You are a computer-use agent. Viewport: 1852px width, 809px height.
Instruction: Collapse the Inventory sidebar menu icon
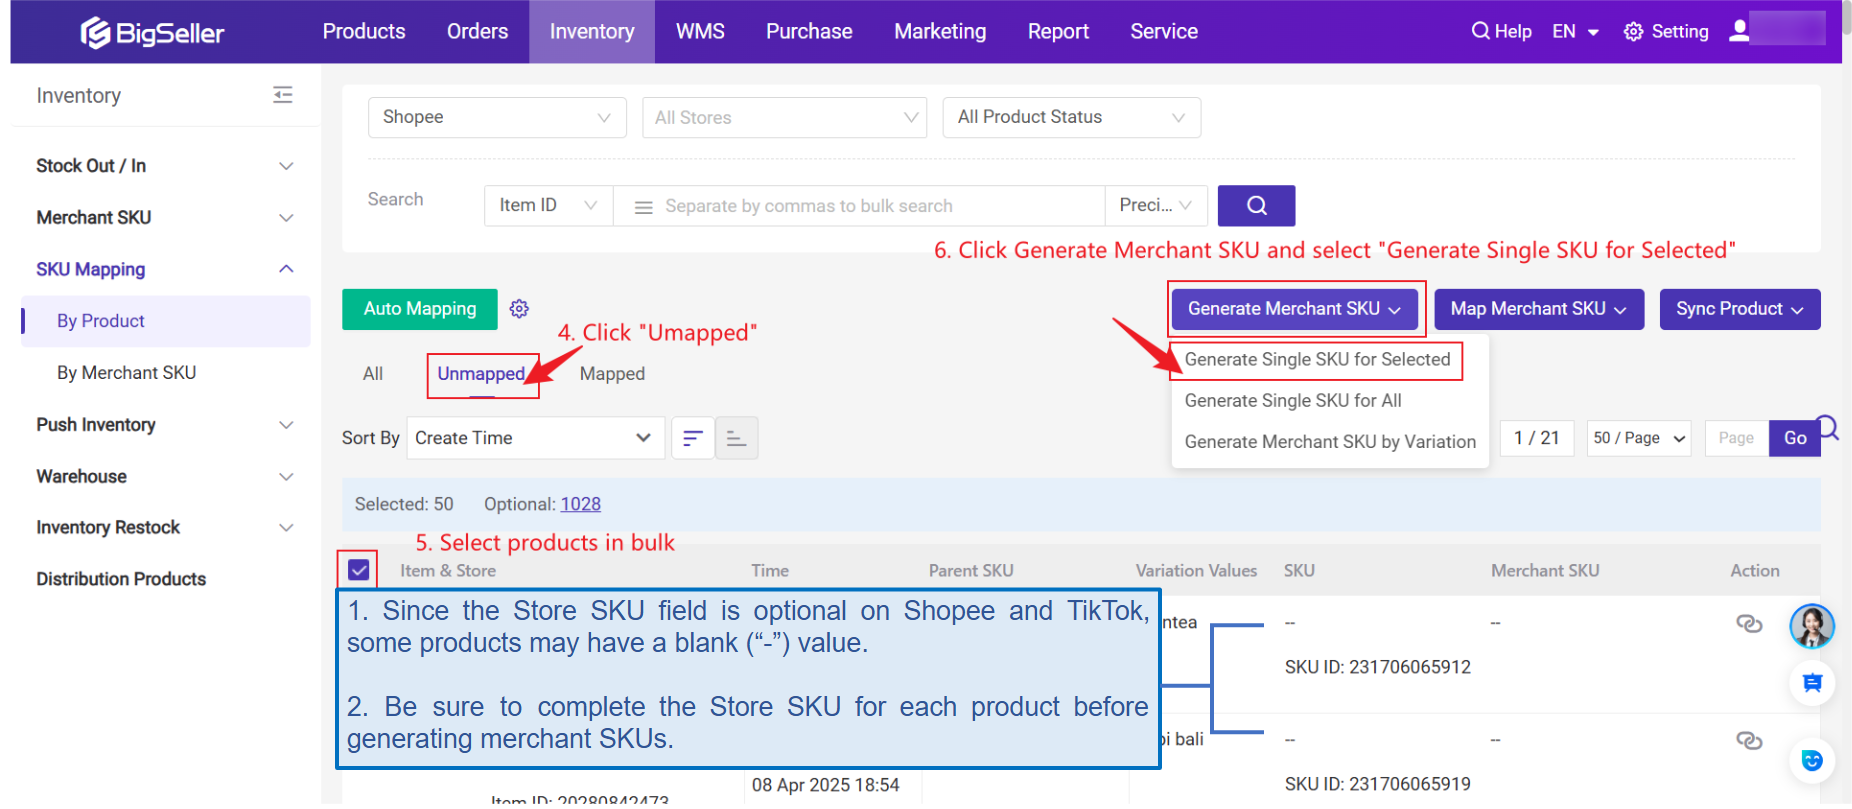pyautogui.click(x=283, y=95)
